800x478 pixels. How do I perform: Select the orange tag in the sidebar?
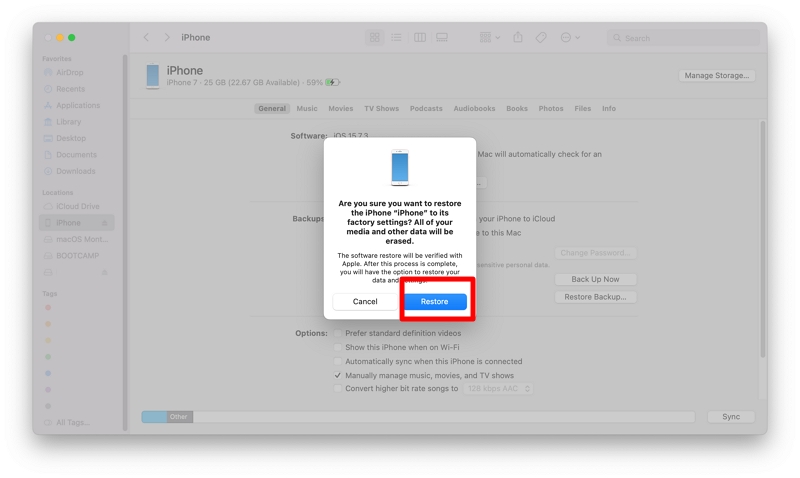pos(48,324)
